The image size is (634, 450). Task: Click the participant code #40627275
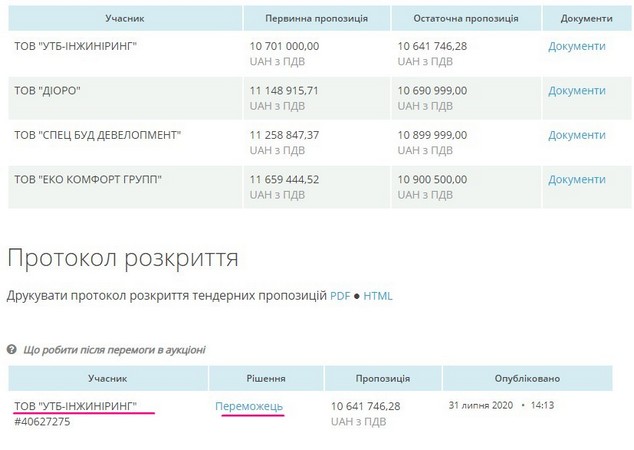click(40, 423)
